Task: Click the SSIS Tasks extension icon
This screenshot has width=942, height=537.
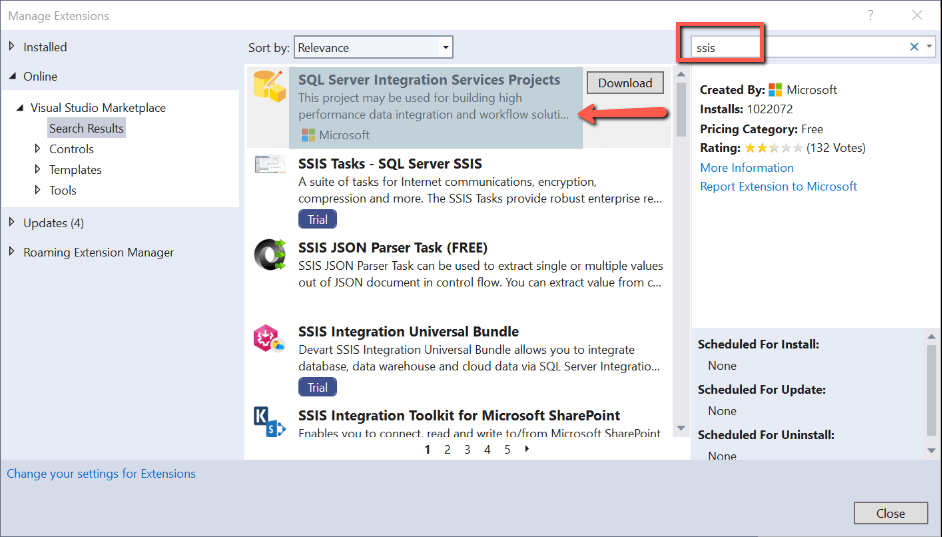Action: pyautogui.click(x=270, y=165)
